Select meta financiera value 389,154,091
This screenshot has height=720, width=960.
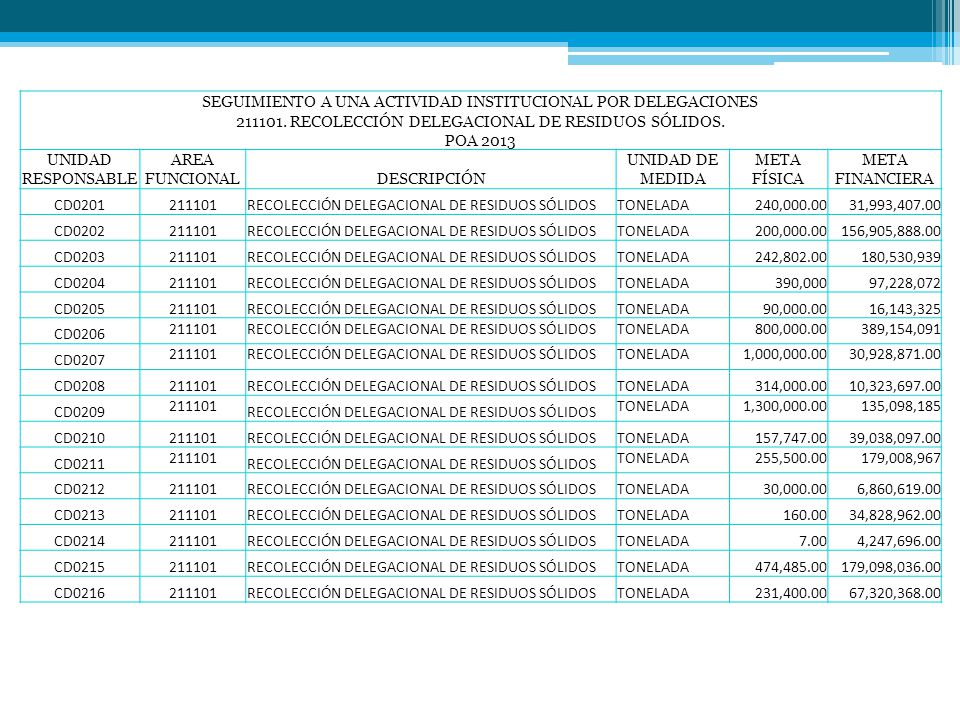point(901,329)
